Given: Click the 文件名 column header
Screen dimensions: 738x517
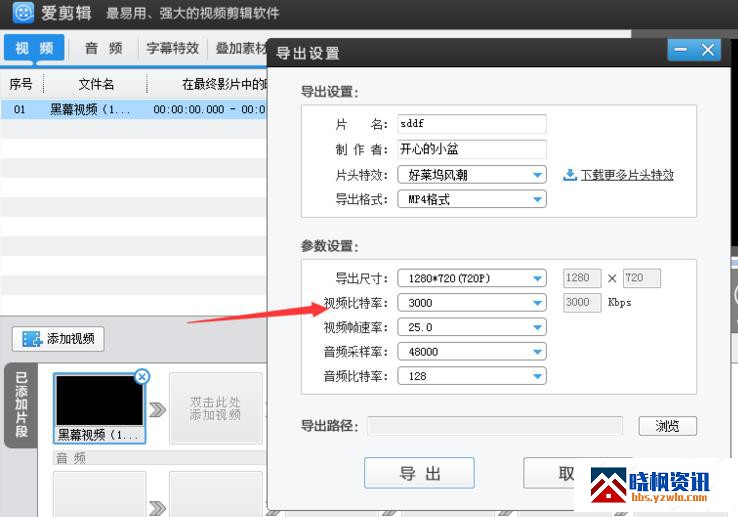Looking at the screenshot, I should coord(96,84).
